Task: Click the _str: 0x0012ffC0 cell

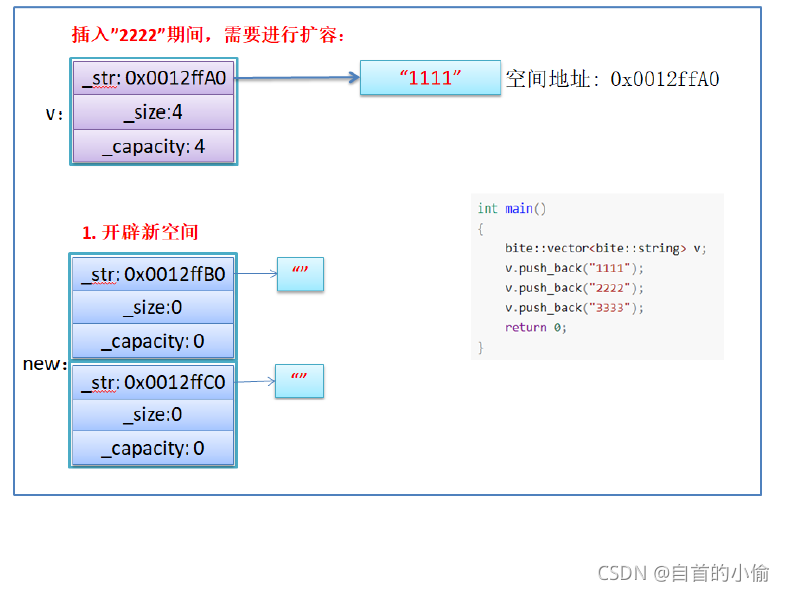Action: coord(153,382)
